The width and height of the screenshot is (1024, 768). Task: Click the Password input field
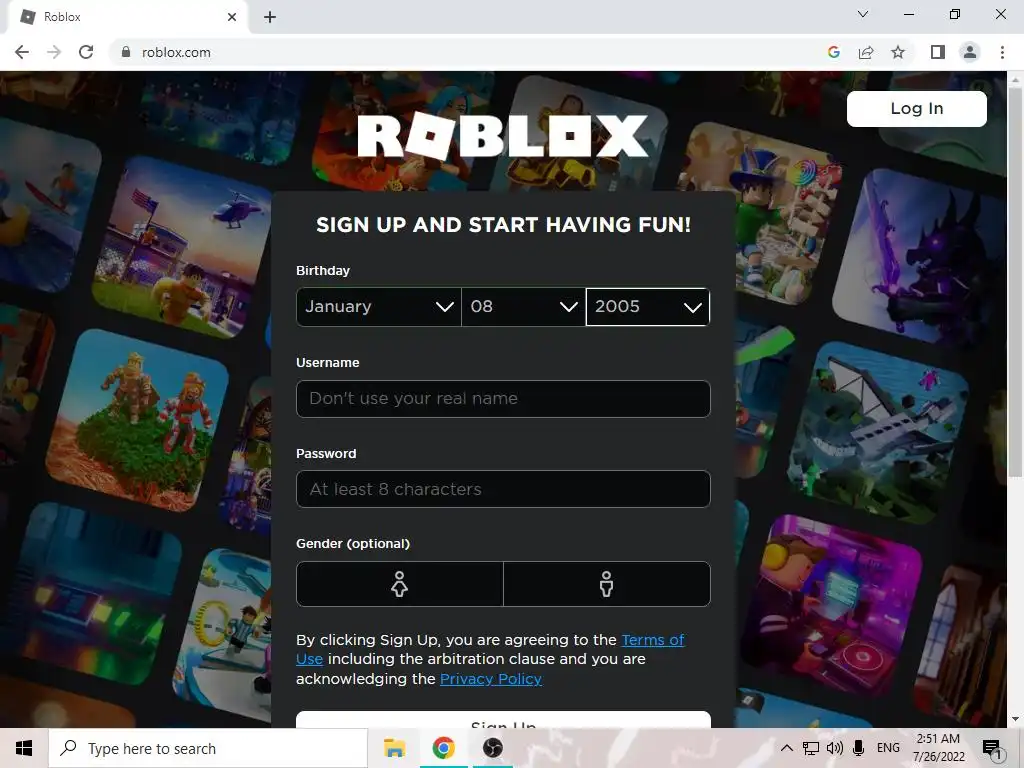[x=503, y=489]
